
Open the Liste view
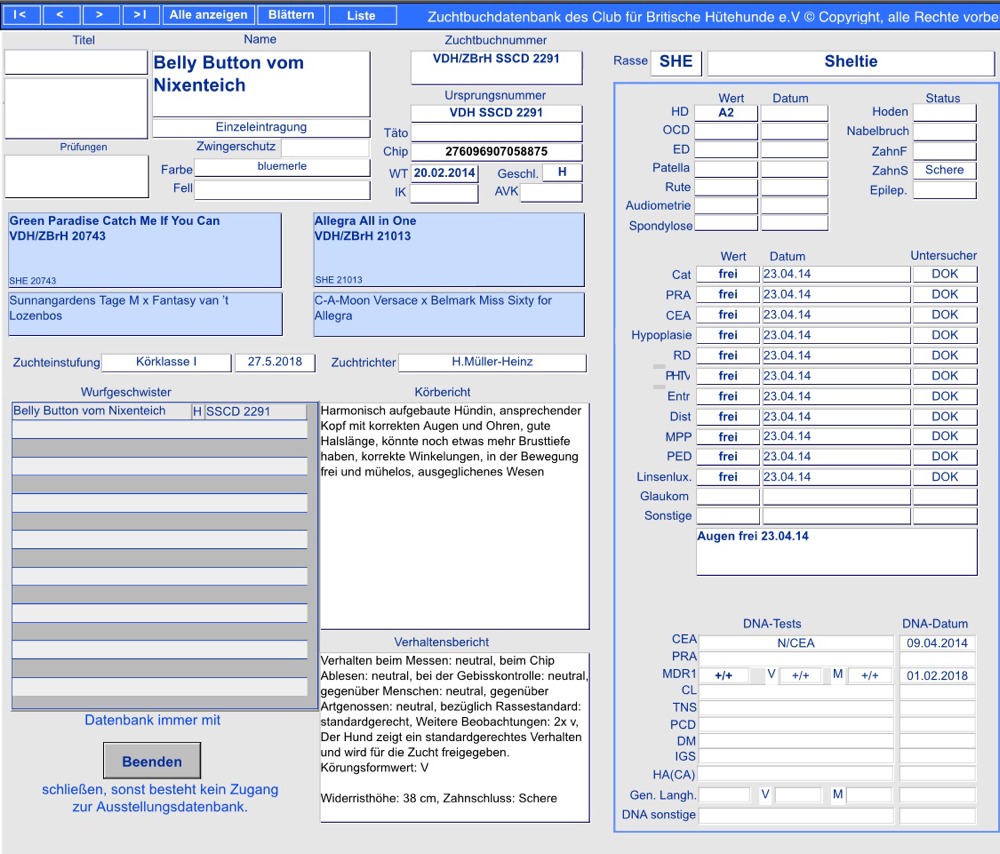tap(362, 15)
